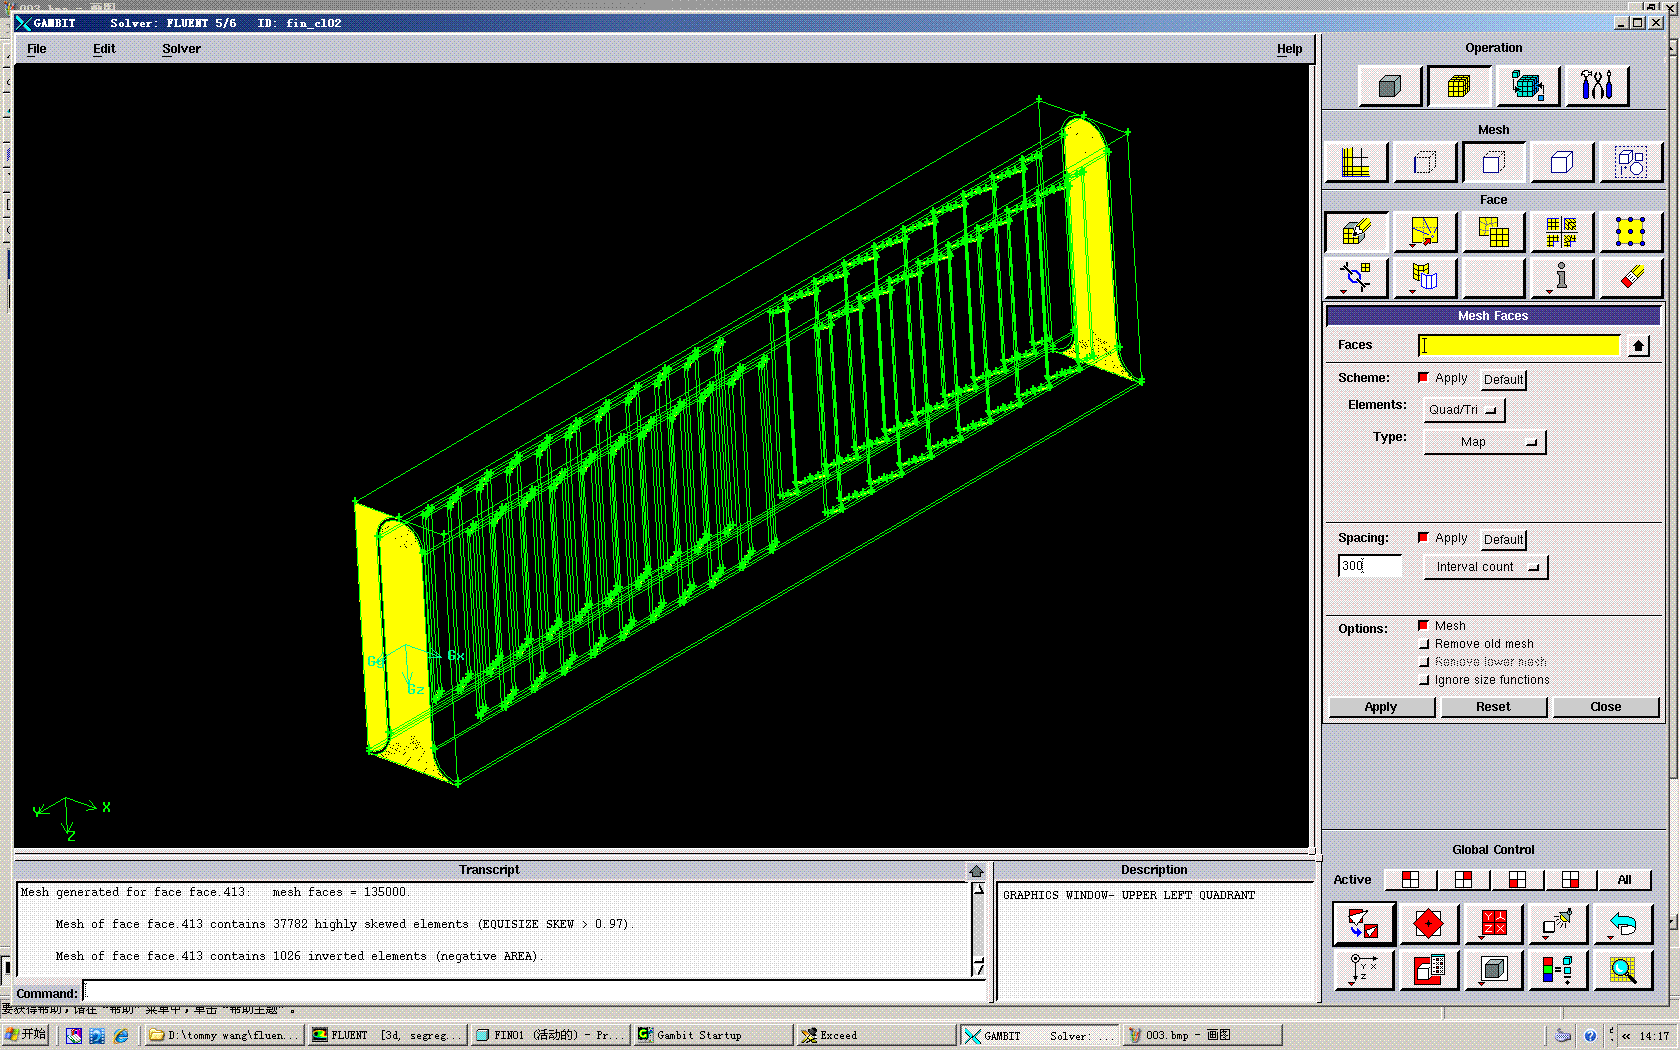Click the Examine Mesh magnifier icon
The width and height of the screenshot is (1680, 1050).
(1622, 969)
